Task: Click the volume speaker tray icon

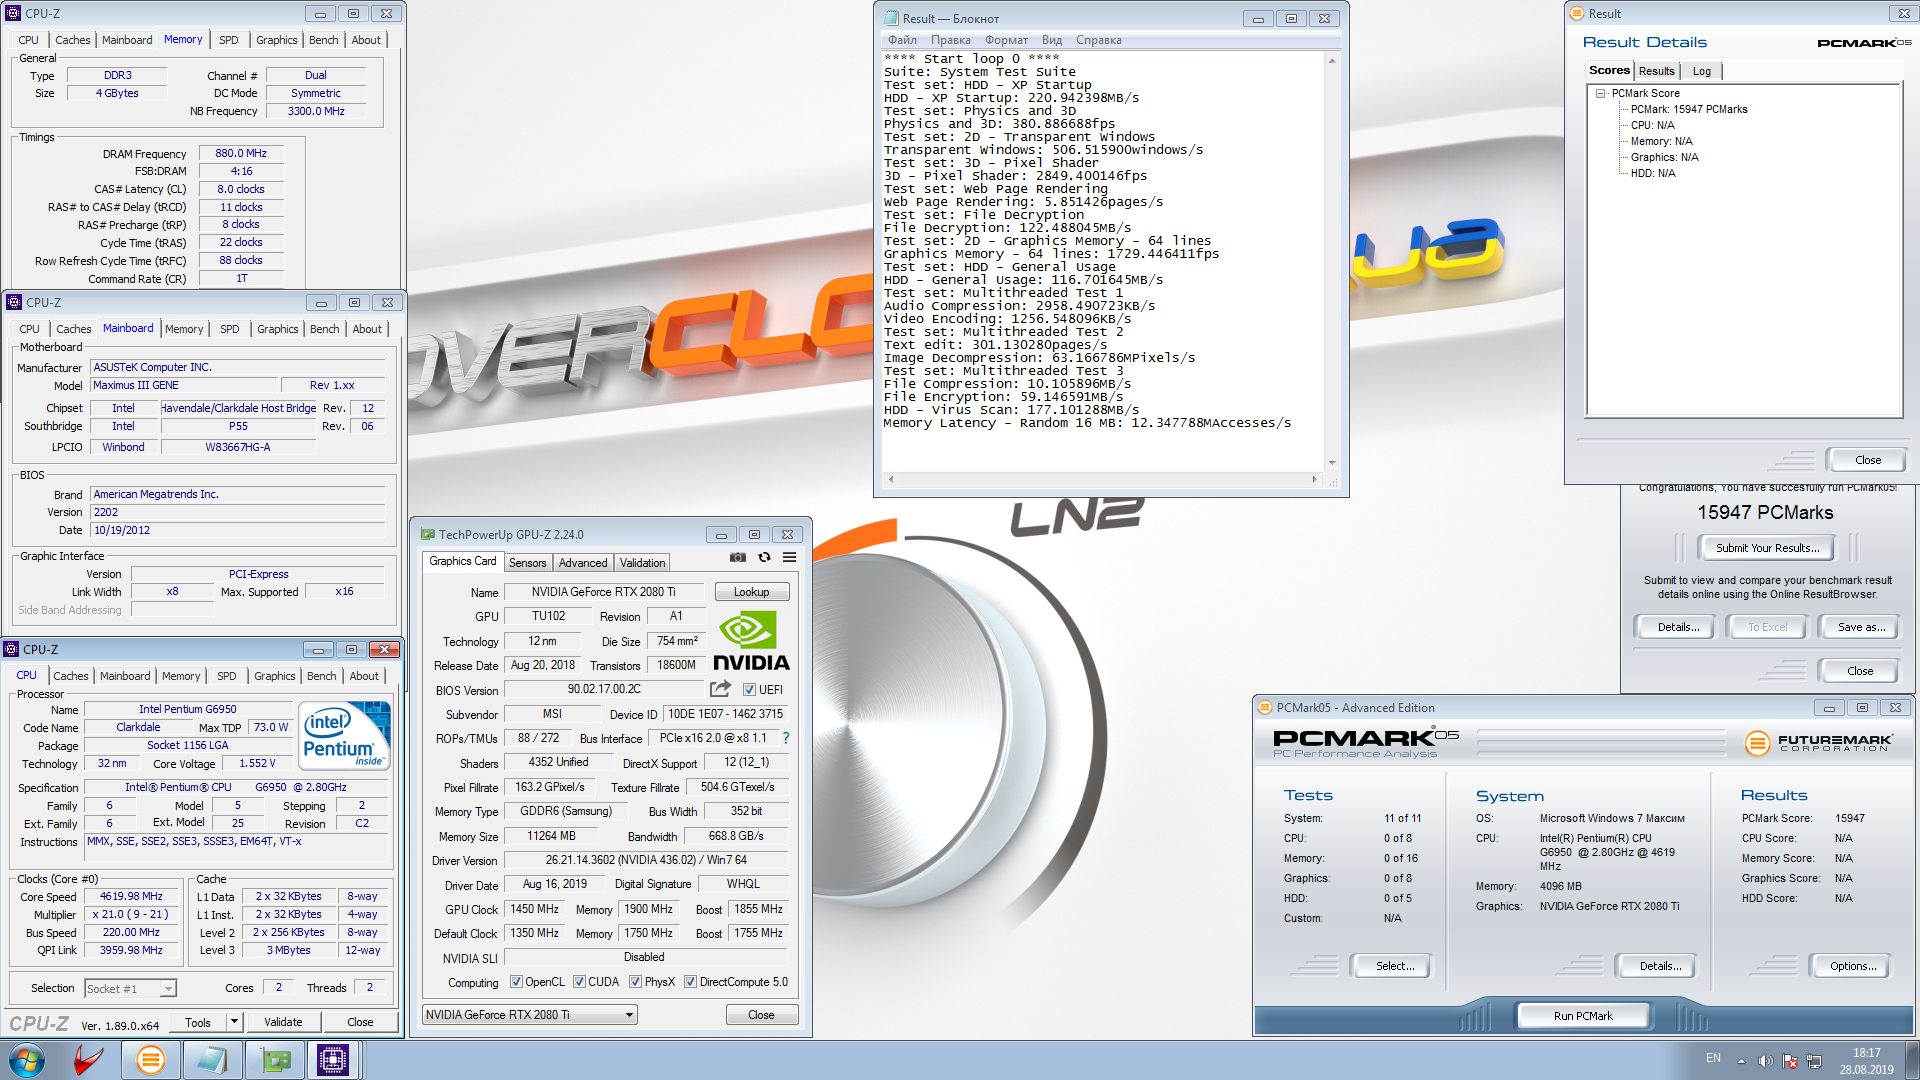Action: click(x=1765, y=1061)
